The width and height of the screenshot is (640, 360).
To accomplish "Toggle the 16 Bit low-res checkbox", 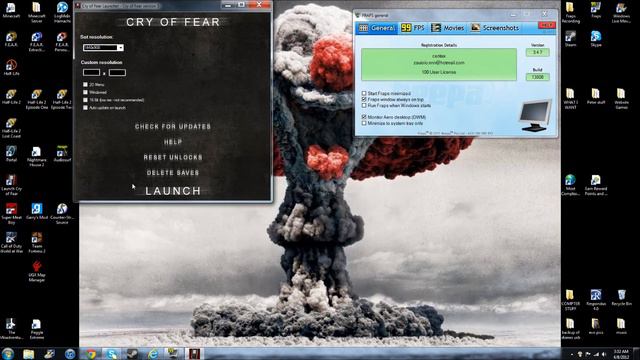I will point(85,100).
